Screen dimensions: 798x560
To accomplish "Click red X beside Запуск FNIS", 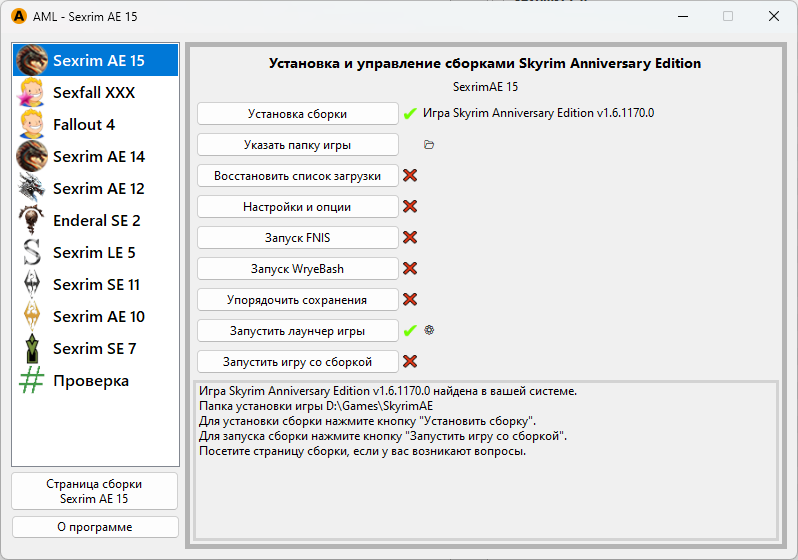I will [x=410, y=238].
